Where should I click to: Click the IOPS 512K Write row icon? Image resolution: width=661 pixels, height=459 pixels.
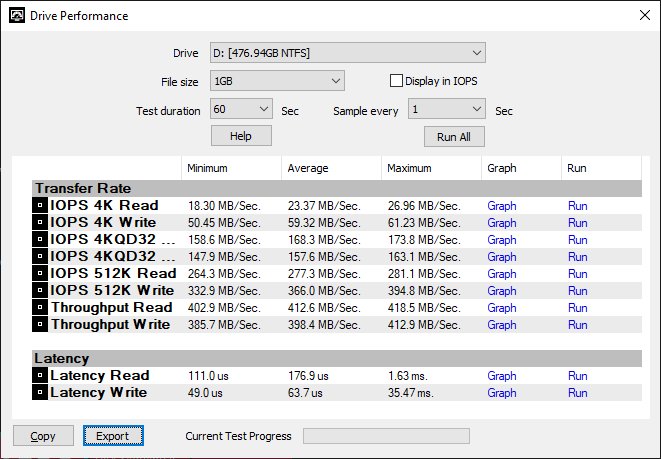point(40,290)
